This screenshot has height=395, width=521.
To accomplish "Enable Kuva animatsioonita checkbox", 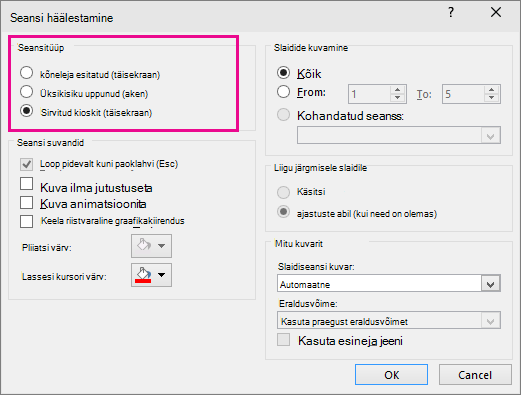I will pyautogui.click(x=26, y=202).
